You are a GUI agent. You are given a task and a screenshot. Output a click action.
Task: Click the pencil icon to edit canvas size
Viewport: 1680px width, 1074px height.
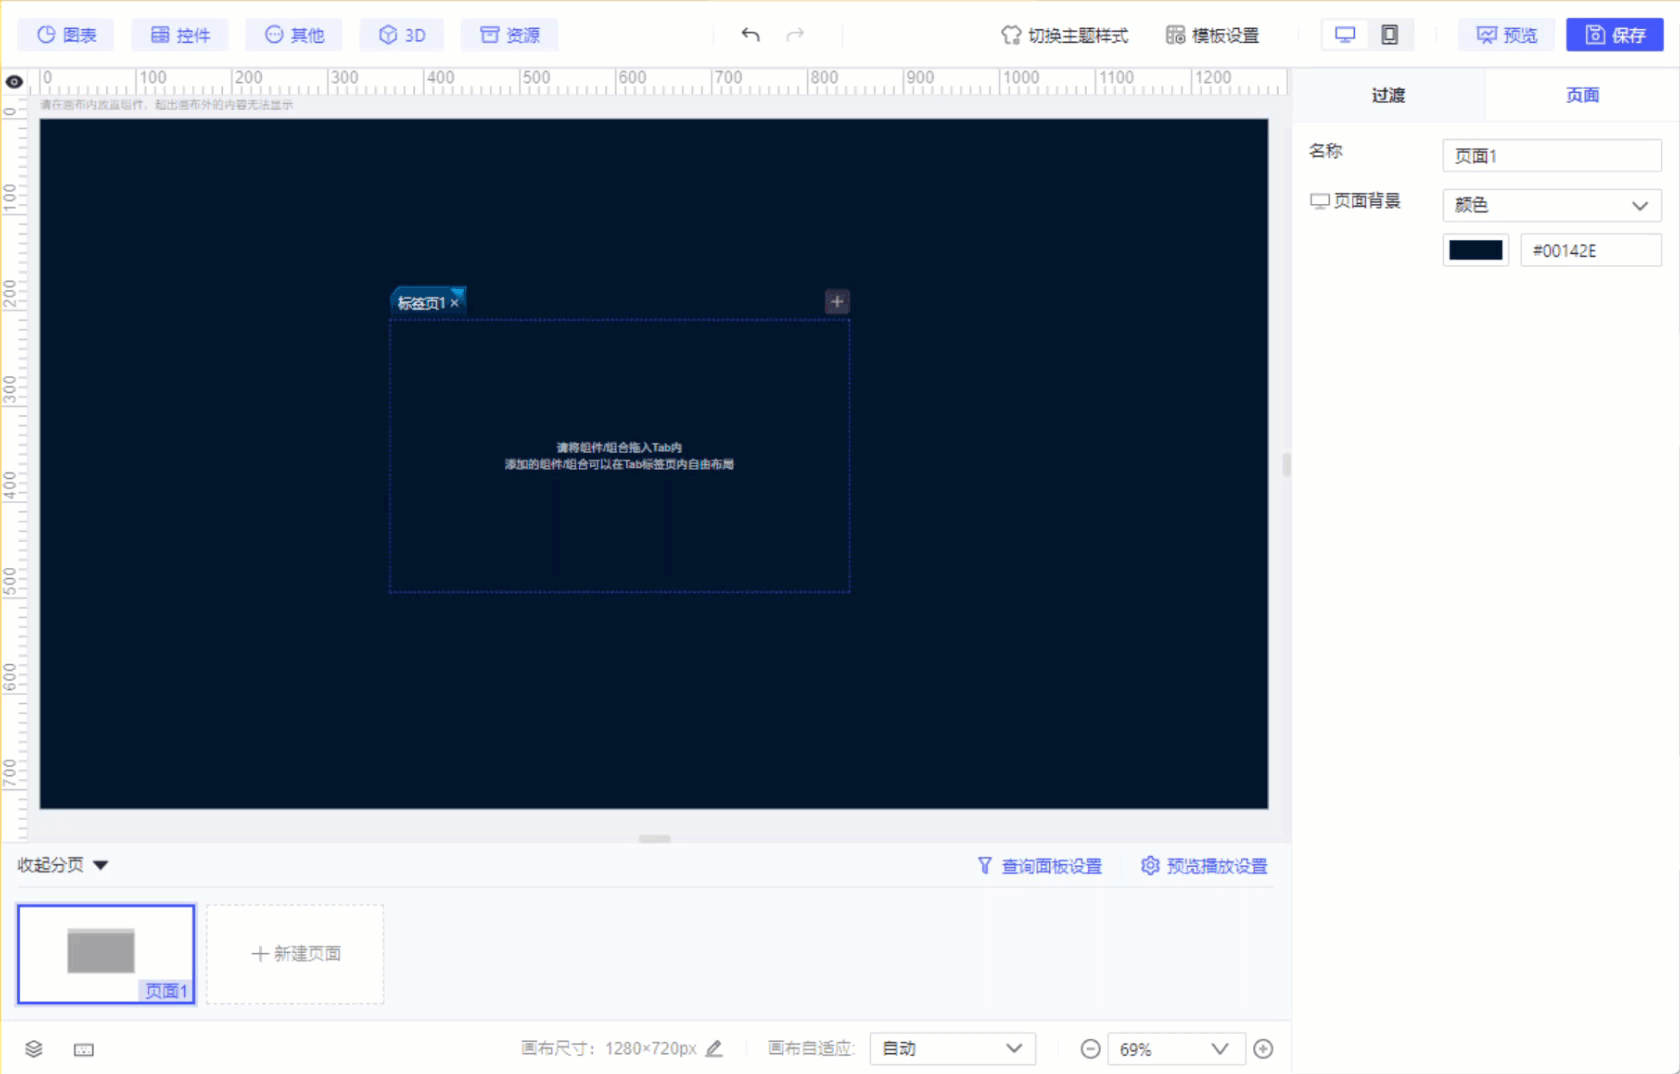coord(713,1048)
